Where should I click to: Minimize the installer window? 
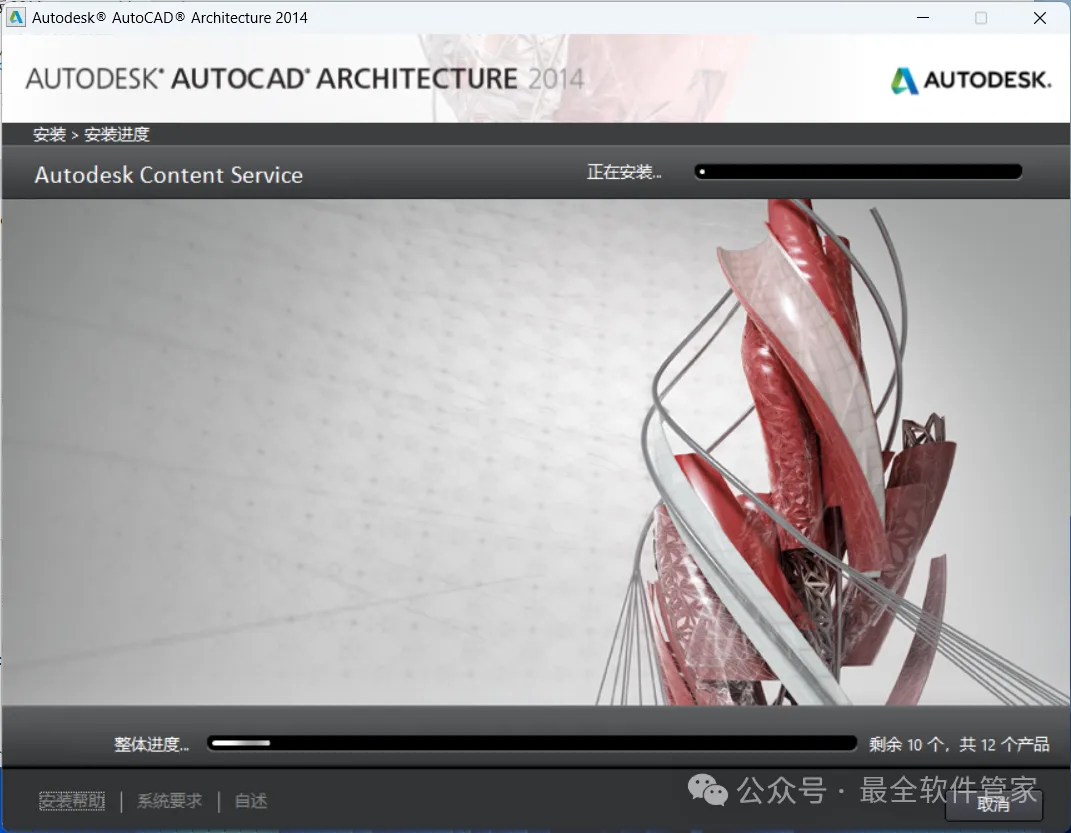click(x=923, y=17)
